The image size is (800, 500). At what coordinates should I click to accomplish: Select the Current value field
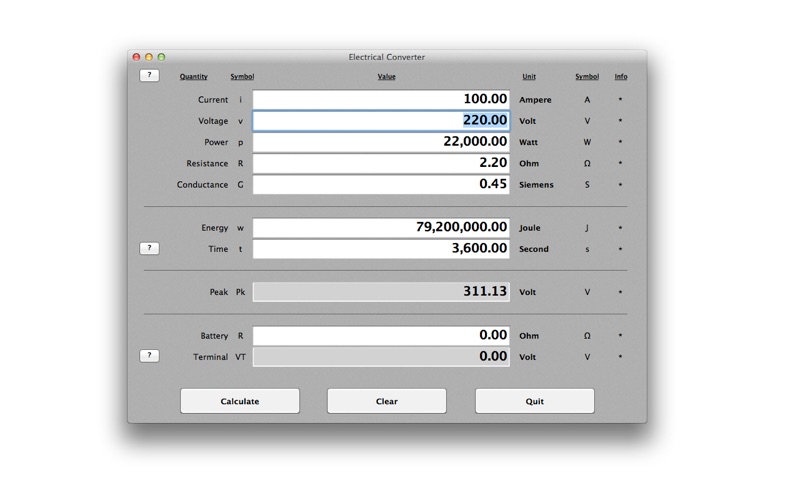[x=381, y=99]
